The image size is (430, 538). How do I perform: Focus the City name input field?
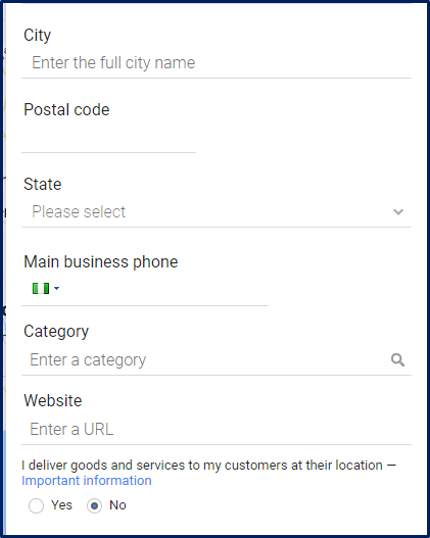[217, 63]
